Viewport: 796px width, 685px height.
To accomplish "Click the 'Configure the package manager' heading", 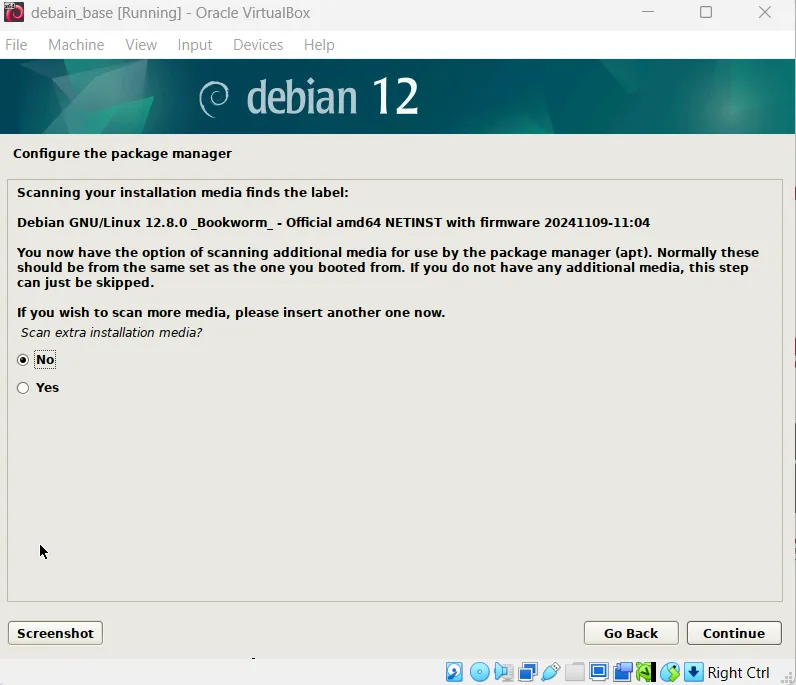I will pos(122,153).
